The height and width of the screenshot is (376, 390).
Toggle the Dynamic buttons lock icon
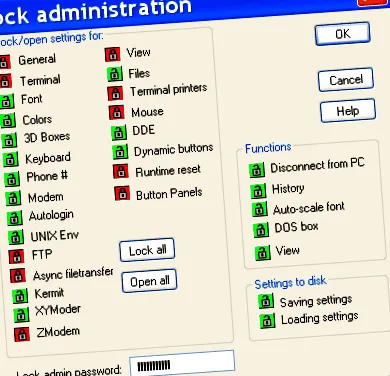(120, 152)
